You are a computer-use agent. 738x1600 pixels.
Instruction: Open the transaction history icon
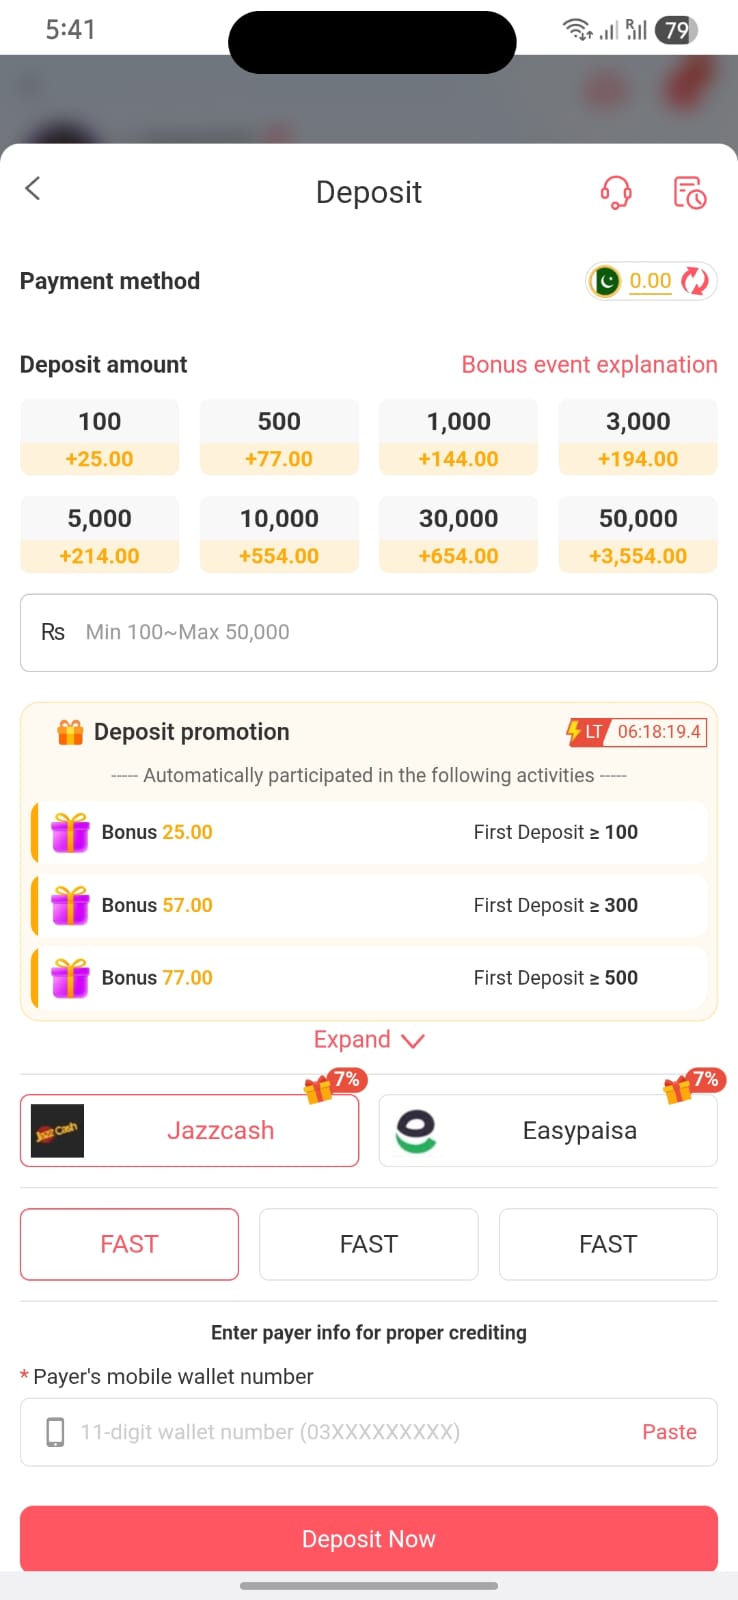tap(690, 194)
